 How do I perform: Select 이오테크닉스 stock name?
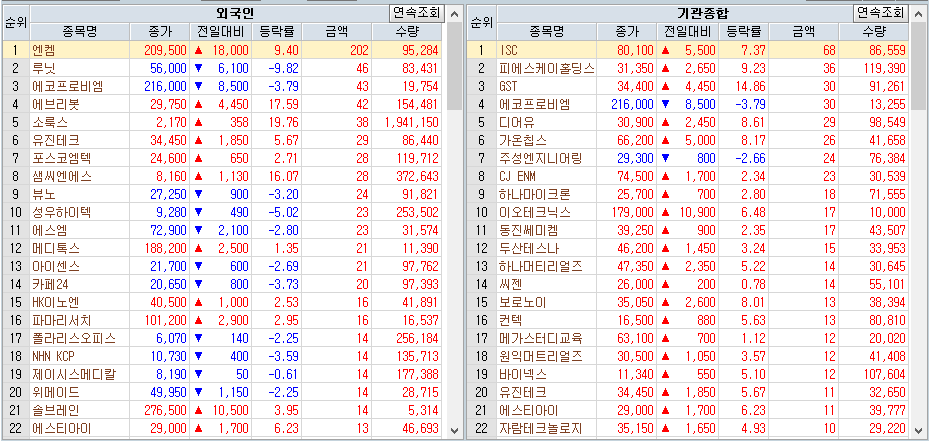point(534,212)
